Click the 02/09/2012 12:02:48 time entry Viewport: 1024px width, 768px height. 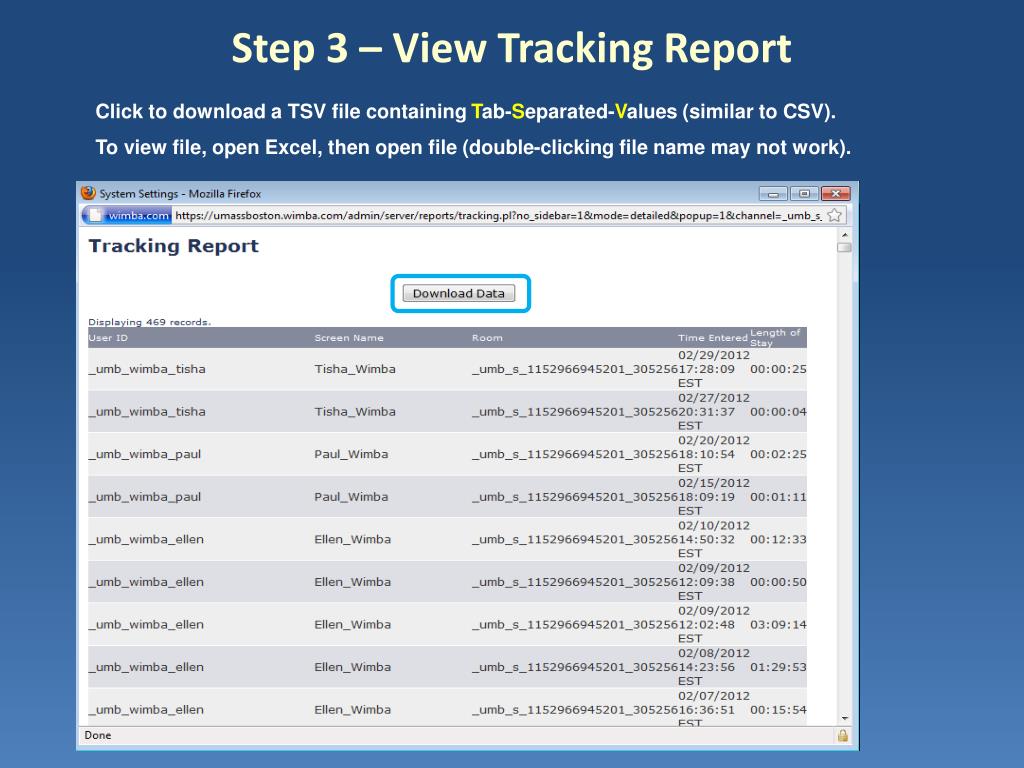pos(713,624)
